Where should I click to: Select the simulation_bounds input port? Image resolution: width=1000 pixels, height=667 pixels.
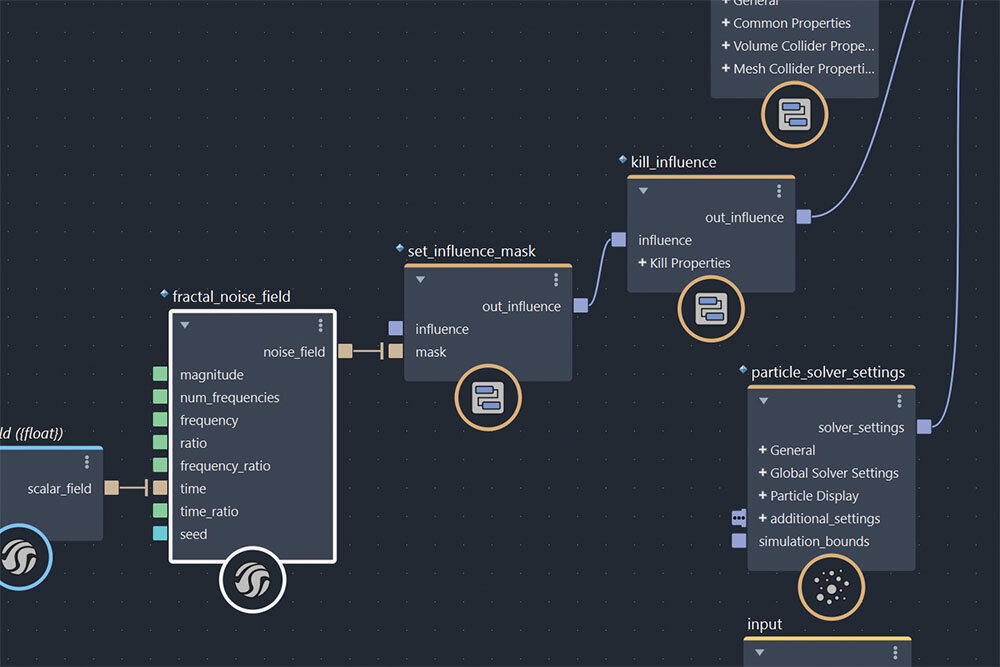(739, 541)
